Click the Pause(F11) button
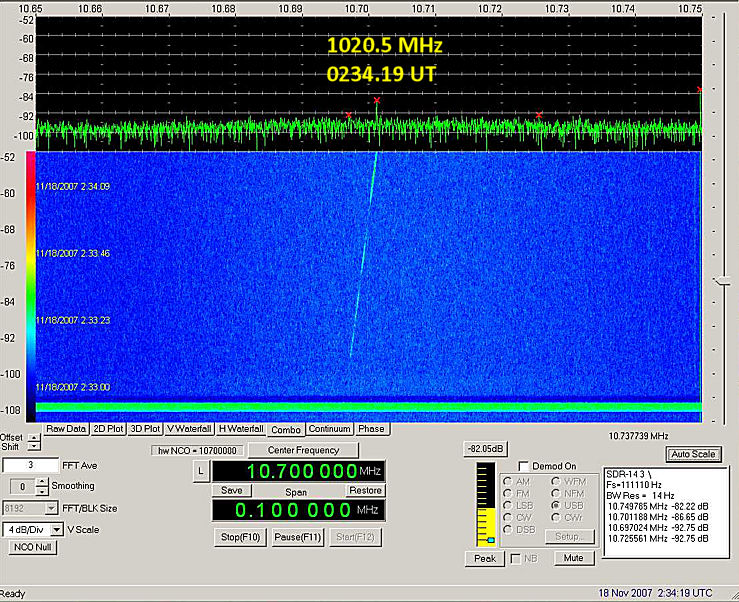This screenshot has width=739, height=602. coord(298,537)
